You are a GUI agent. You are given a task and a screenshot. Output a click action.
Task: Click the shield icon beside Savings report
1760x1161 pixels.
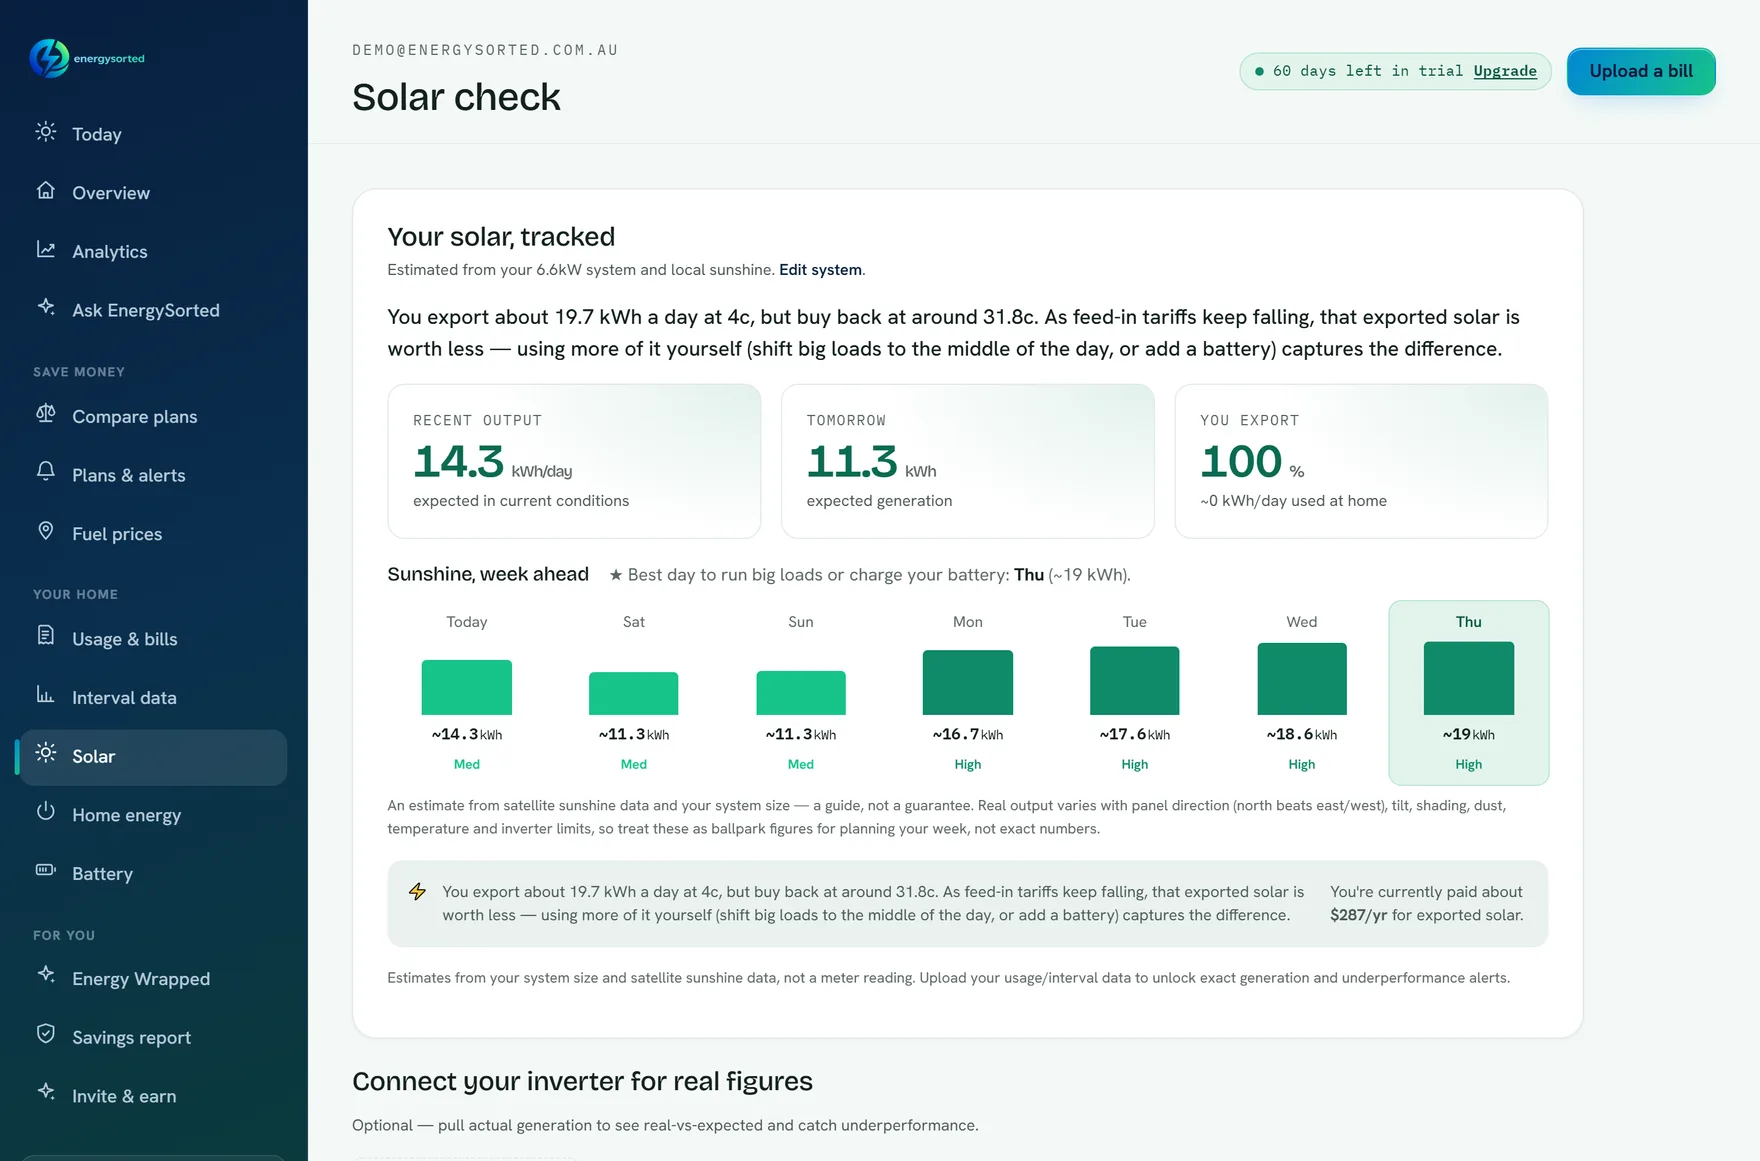[x=46, y=1034]
